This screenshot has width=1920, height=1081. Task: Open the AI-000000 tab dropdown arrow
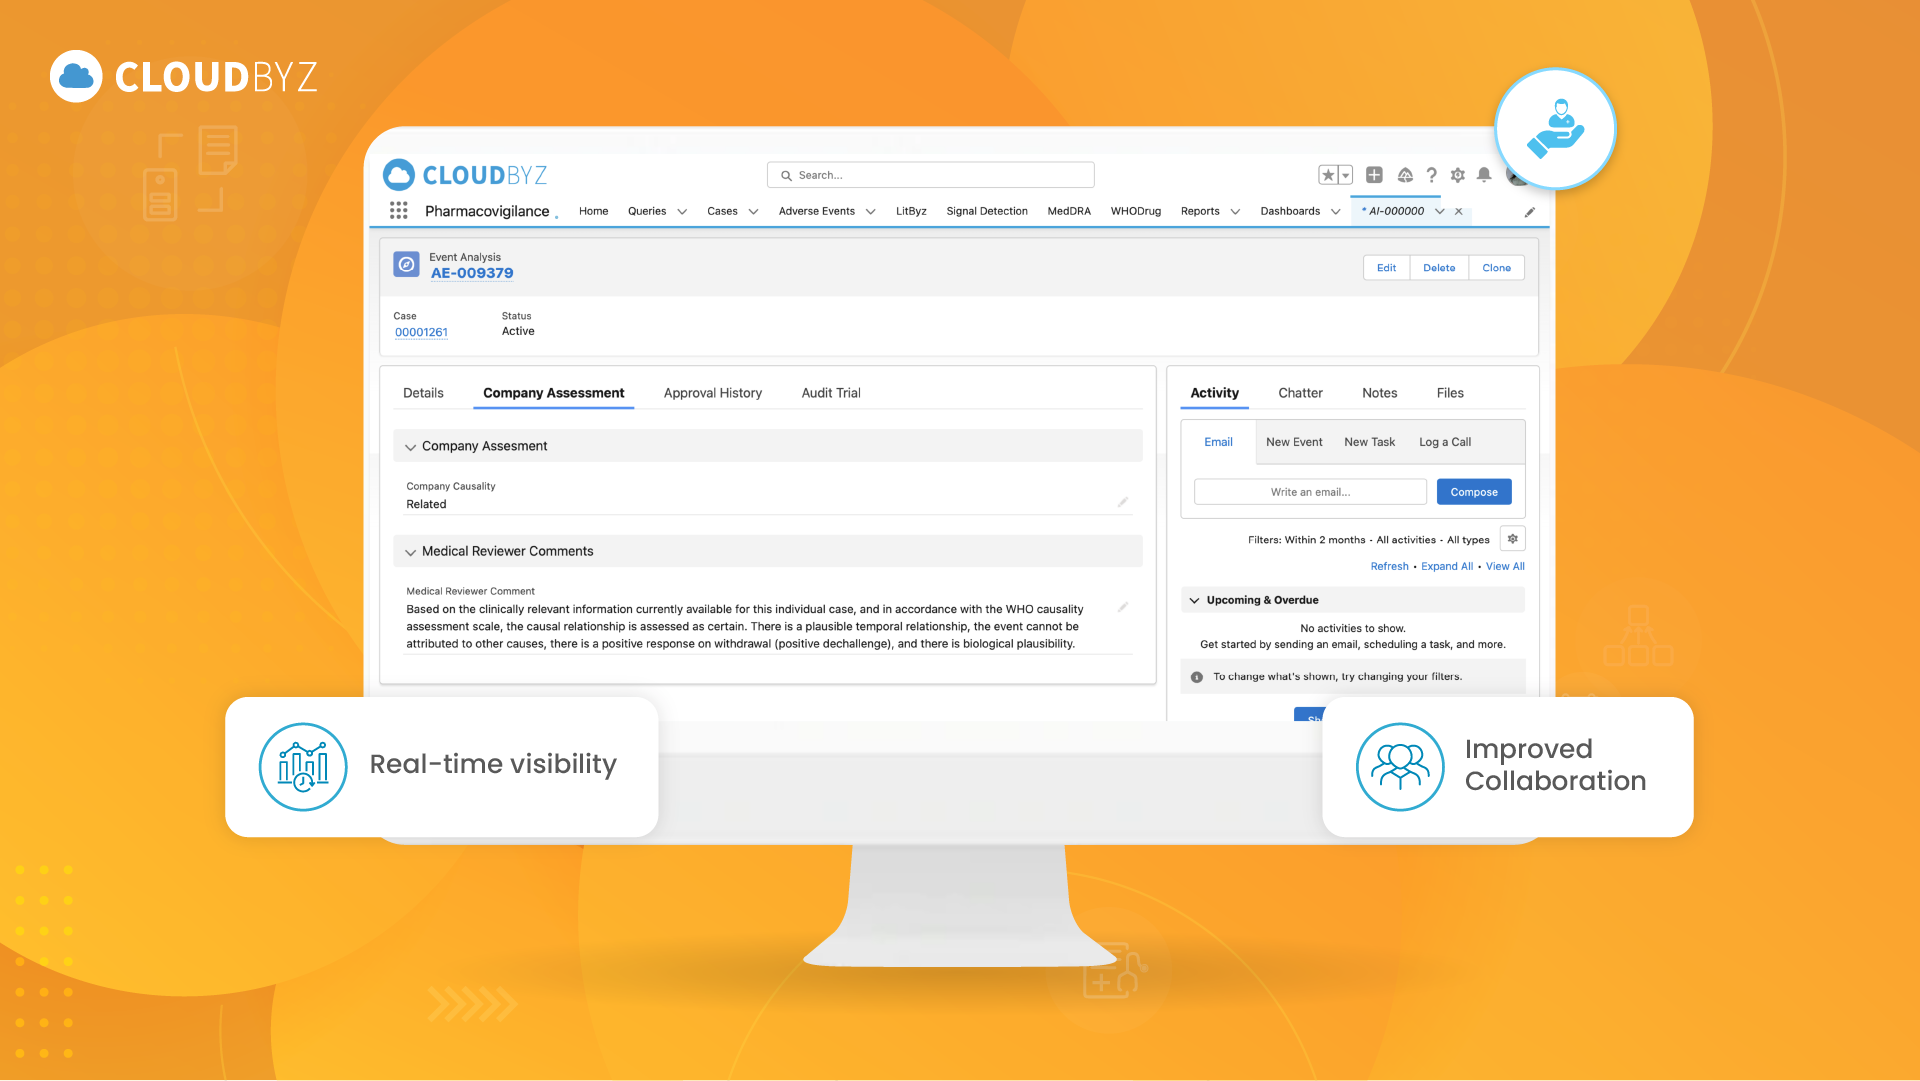(x=1439, y=211)
